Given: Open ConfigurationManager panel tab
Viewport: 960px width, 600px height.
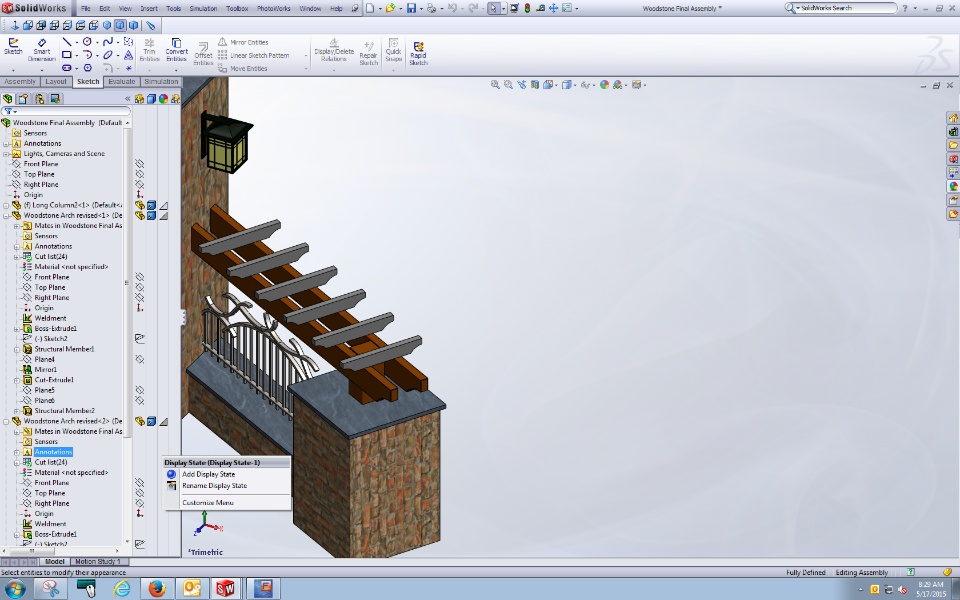Looking at the screenshot, I should click(x=39, y=99).
